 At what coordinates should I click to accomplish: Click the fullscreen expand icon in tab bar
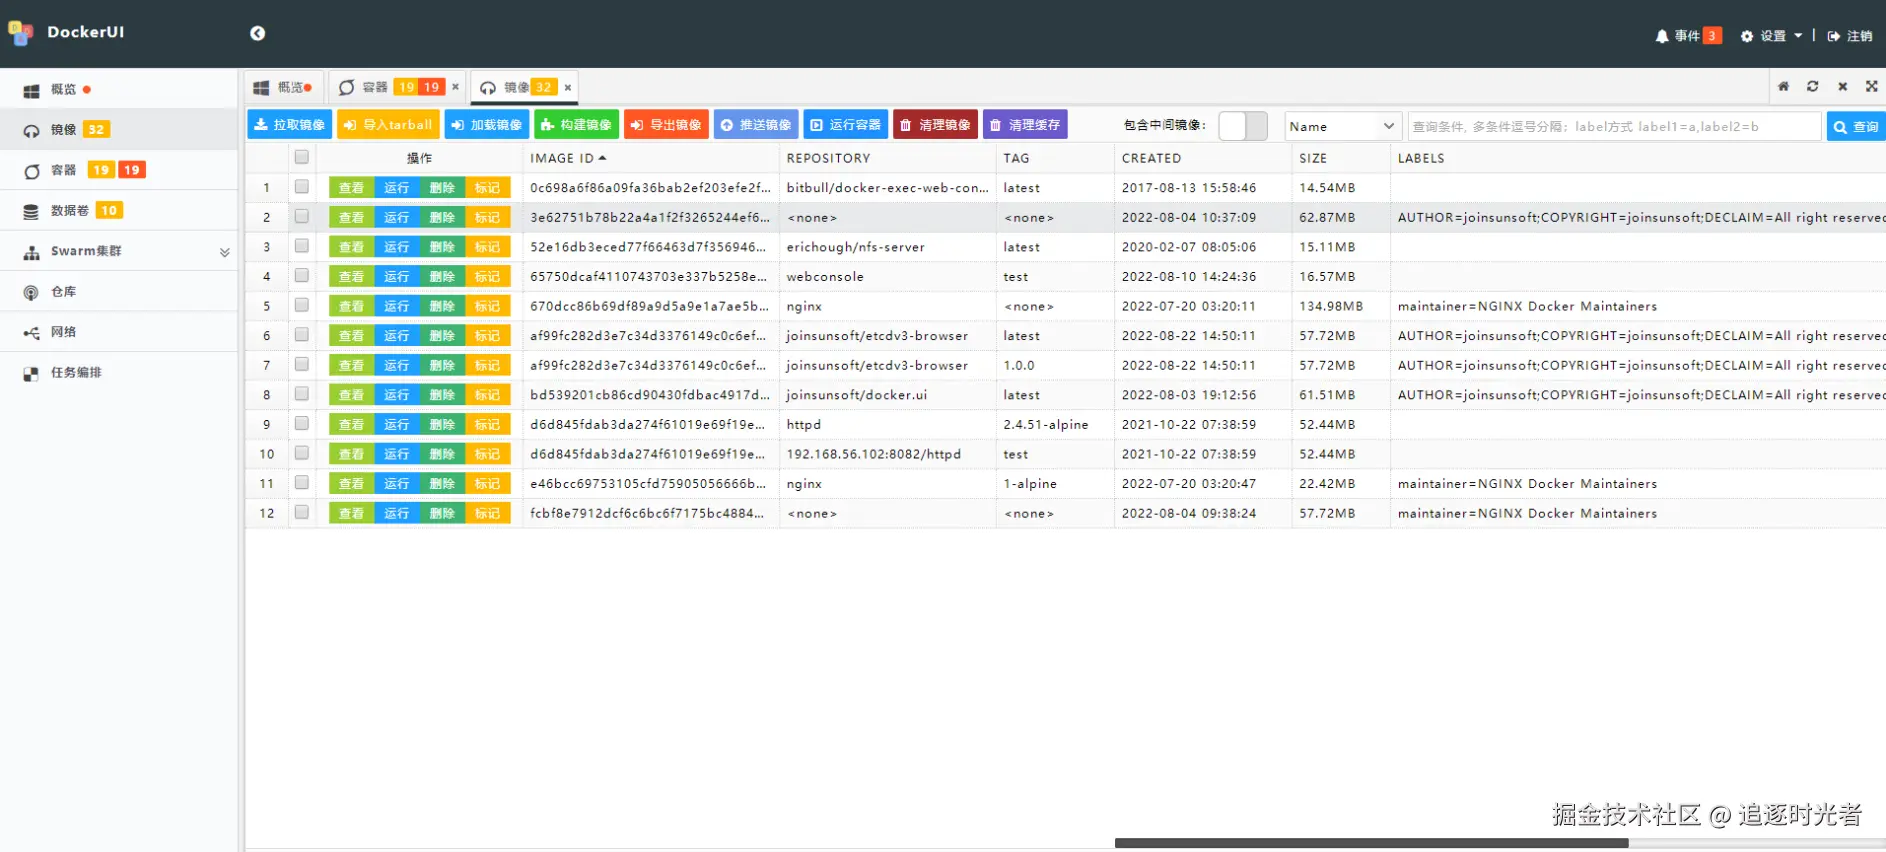coord(1871,87)
